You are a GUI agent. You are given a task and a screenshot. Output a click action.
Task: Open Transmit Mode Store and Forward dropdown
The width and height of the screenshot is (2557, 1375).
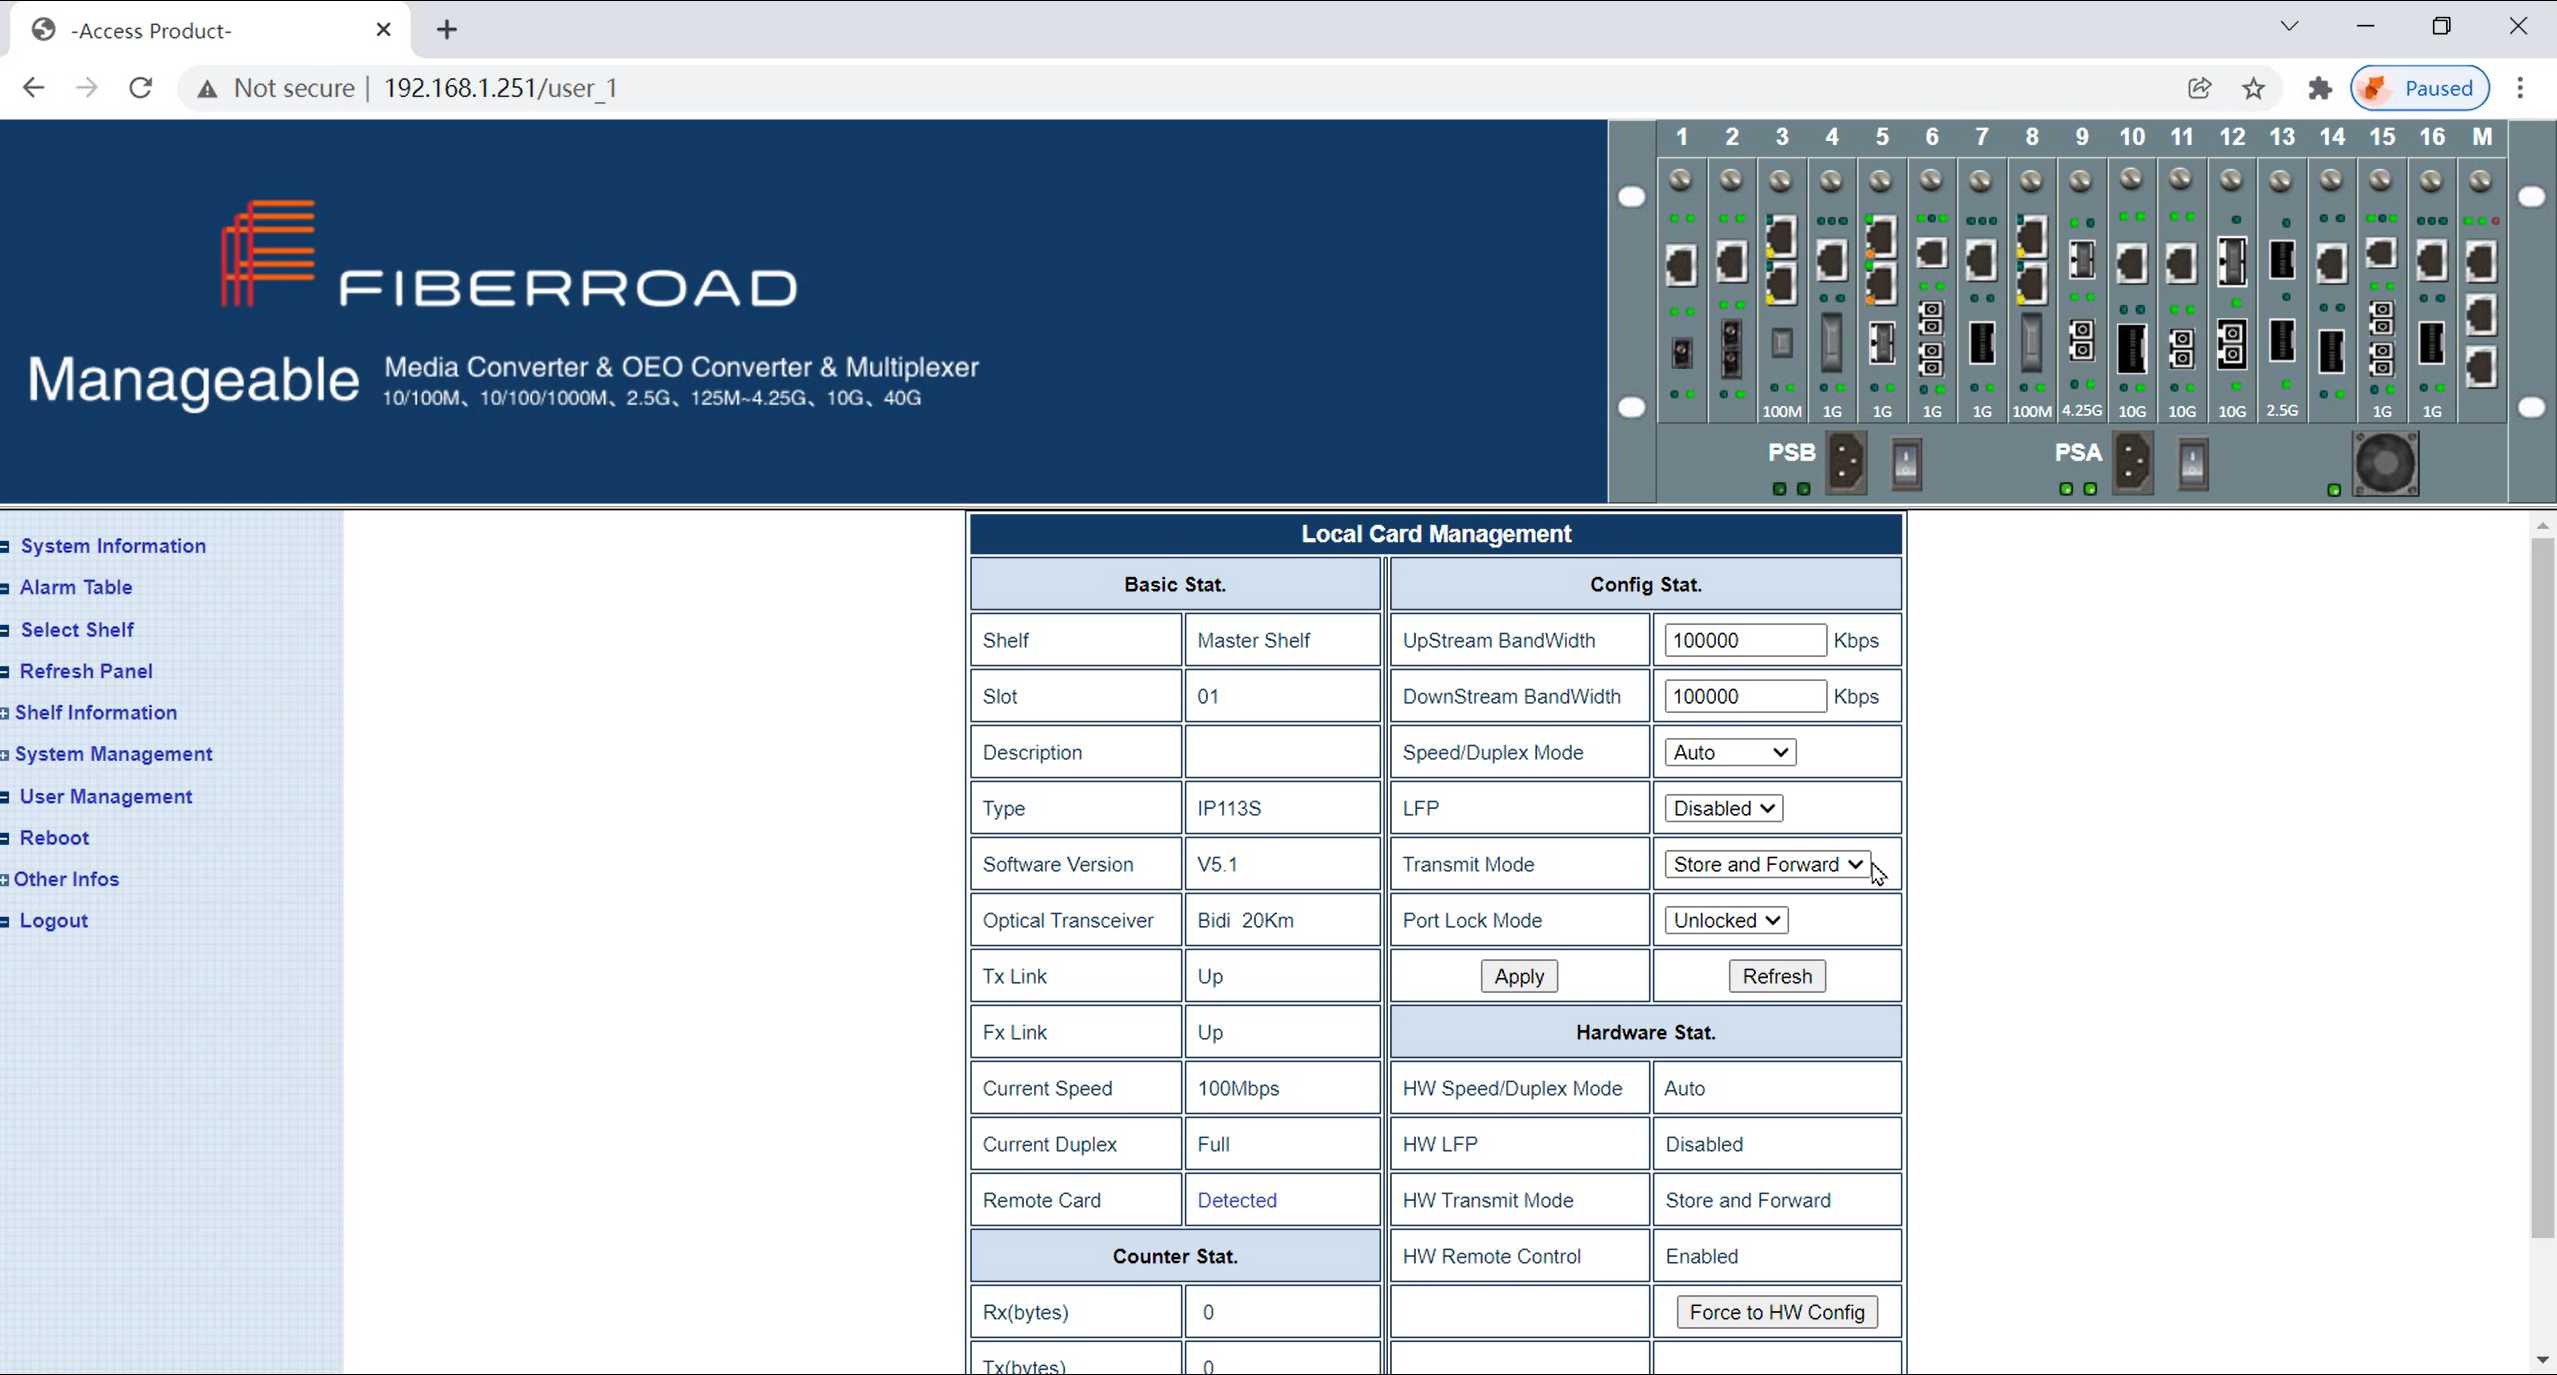click(x=1767, y=864)
